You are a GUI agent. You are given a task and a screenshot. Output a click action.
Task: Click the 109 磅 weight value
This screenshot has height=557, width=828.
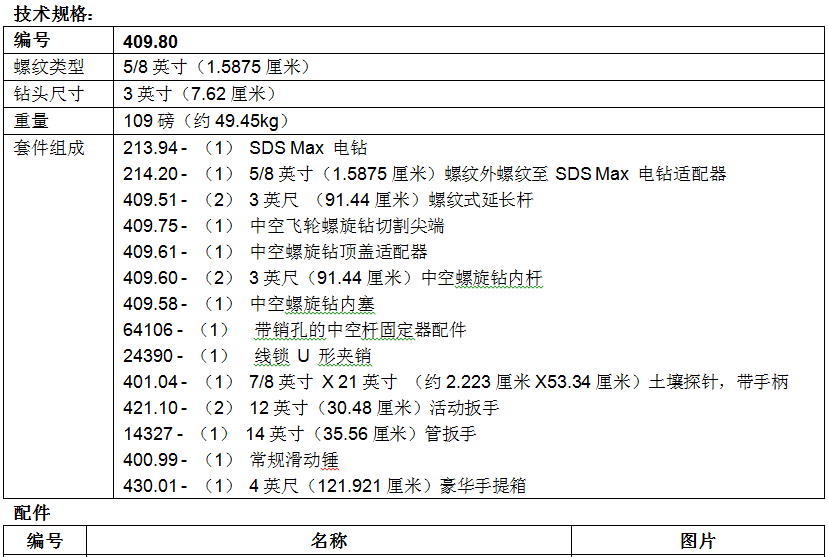click(206, 121)
